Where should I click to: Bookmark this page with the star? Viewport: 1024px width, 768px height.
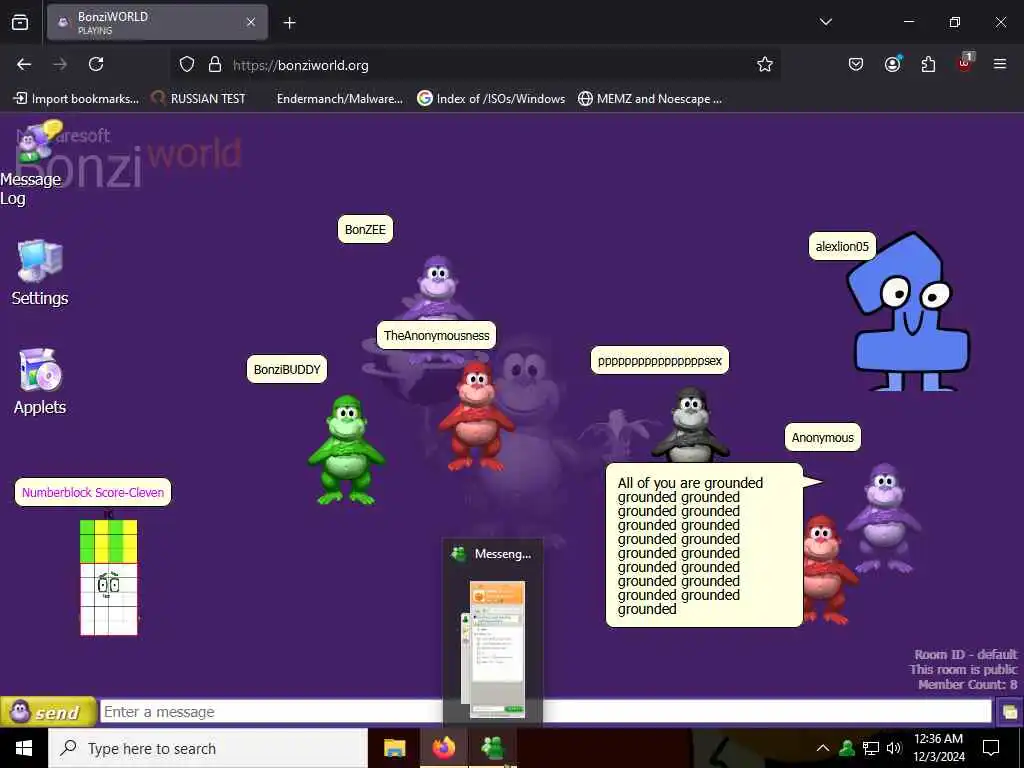point(765,64)
